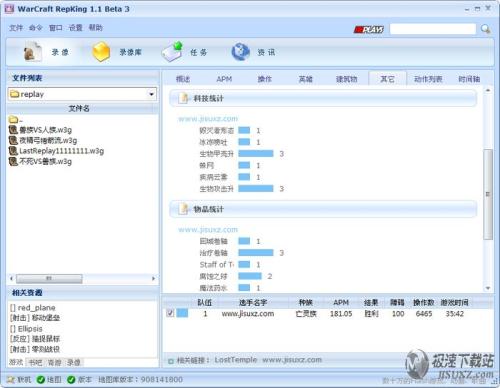Click the folder icon in replay combo box
Screen dimensions: 500x388
point(14,94)
